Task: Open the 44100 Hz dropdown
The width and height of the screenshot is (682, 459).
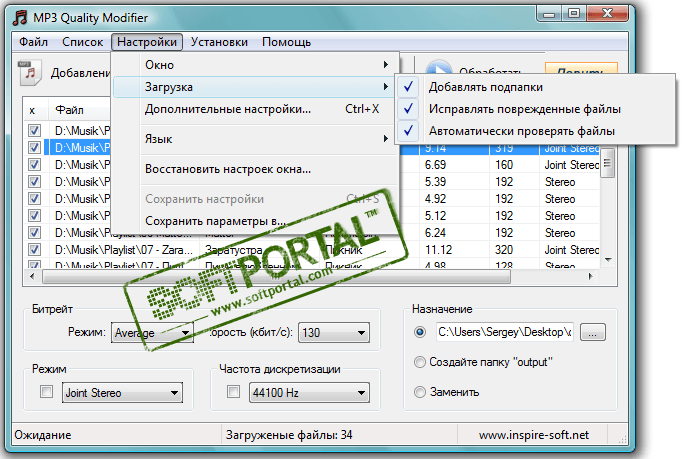Action: tap(309, 392)
